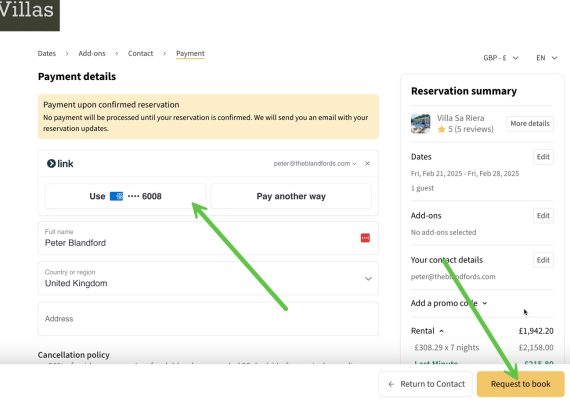Click the Fri, Feb 21, 2025 date range
570x402 pixels.
(x=465, y=174)
